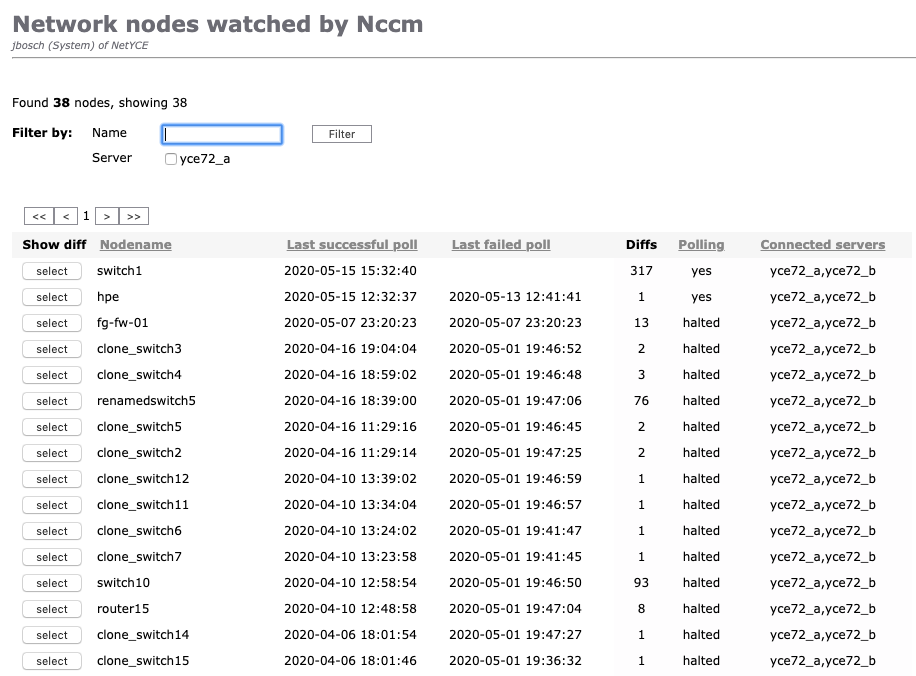Select diff for switch10 node
The image size is (916, 676).
tap(52, 583)
